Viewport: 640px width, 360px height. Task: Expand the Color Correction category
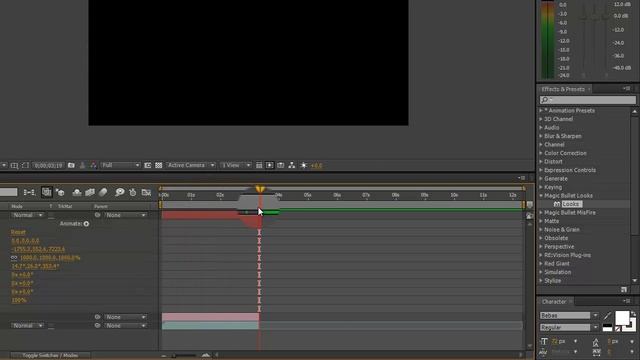541,153
